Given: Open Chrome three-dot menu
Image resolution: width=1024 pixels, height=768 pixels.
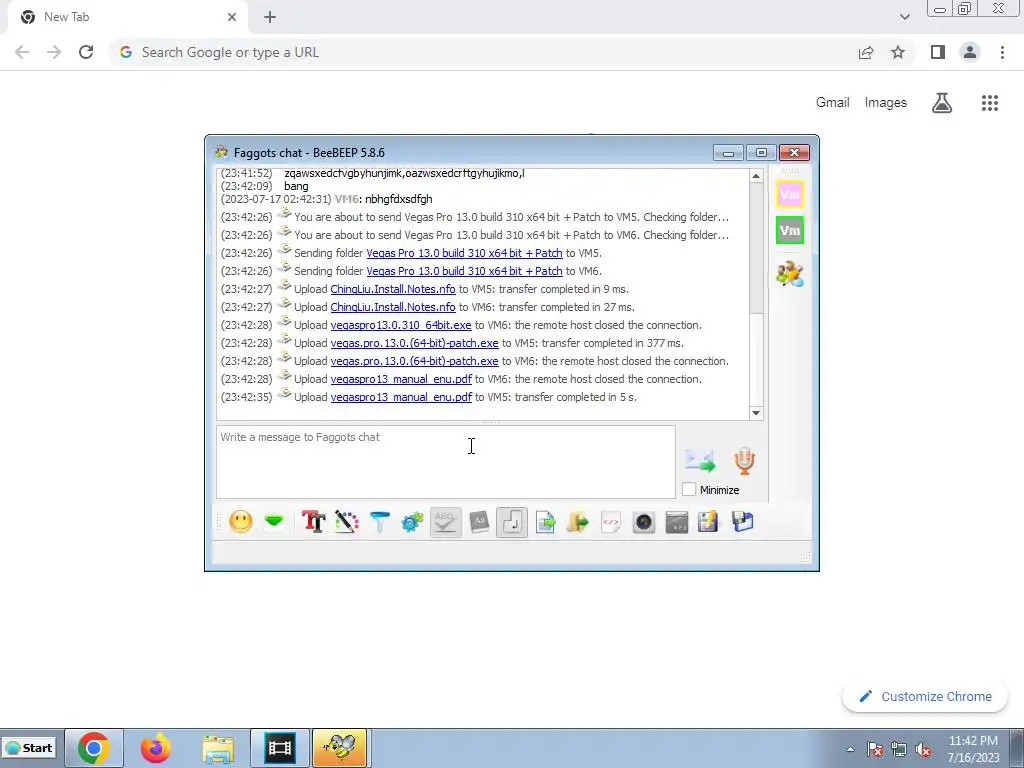Looking at the screenshot, I should pyautogui.click(x=1002, y=52).
